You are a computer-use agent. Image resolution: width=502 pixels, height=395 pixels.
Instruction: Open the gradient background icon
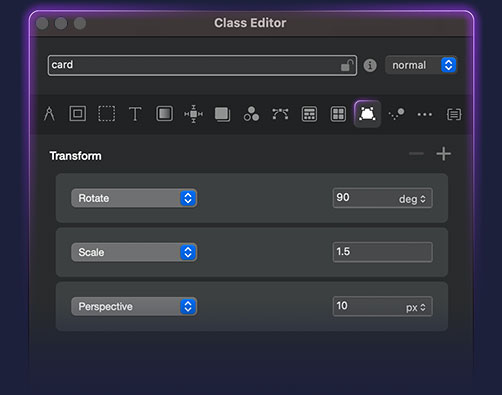164,114
